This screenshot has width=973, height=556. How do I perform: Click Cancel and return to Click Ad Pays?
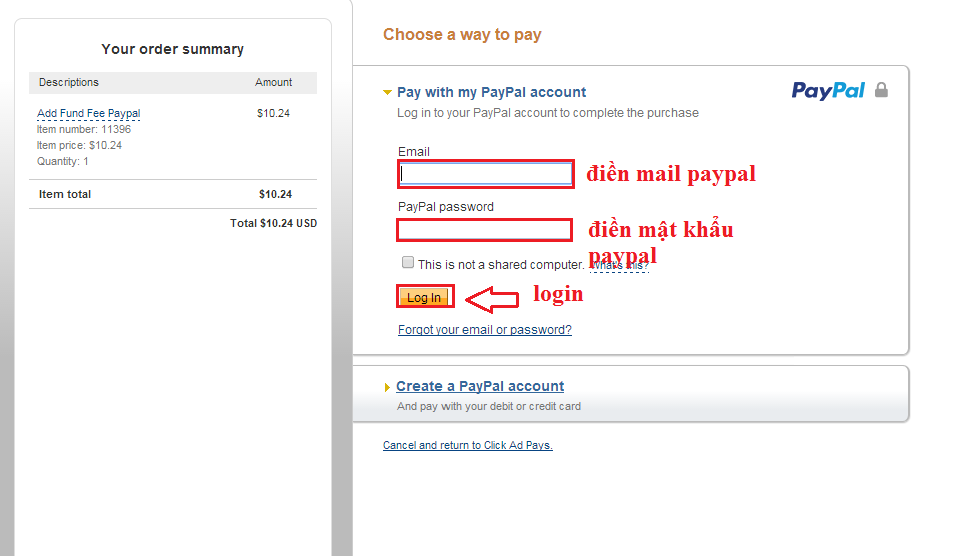tap(467, 445)
